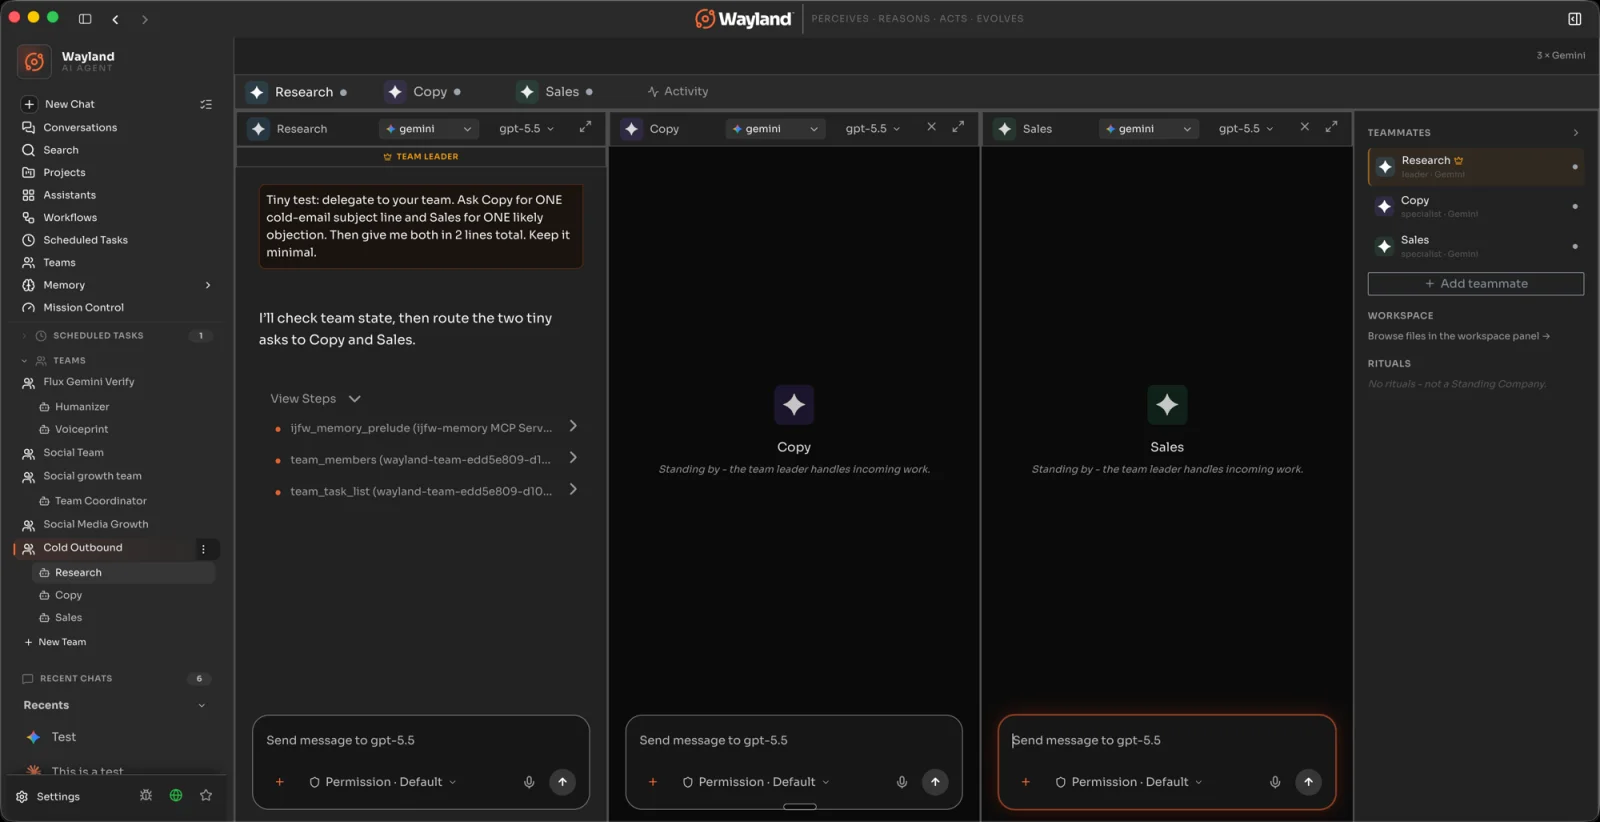The height and width of the screenshot is (822, 1600).
Task: Open the gemini dropdown in Sales pane
Action: (x=1148, y=129)
